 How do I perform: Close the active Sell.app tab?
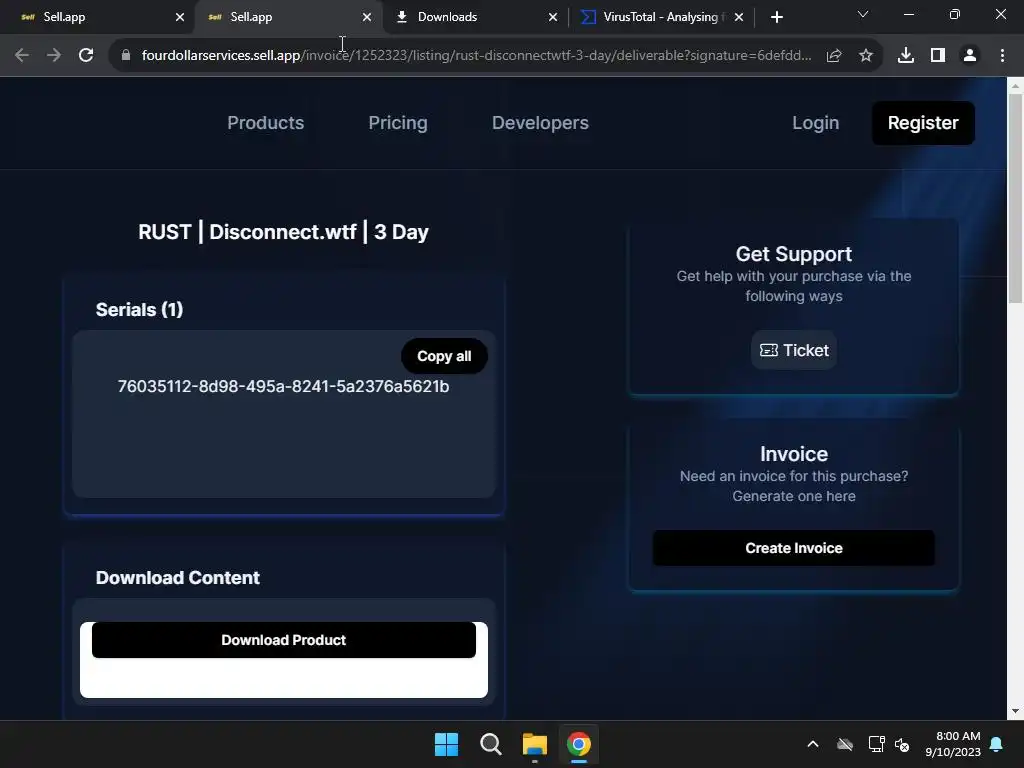pyautogui.click(x=367, y=18)
